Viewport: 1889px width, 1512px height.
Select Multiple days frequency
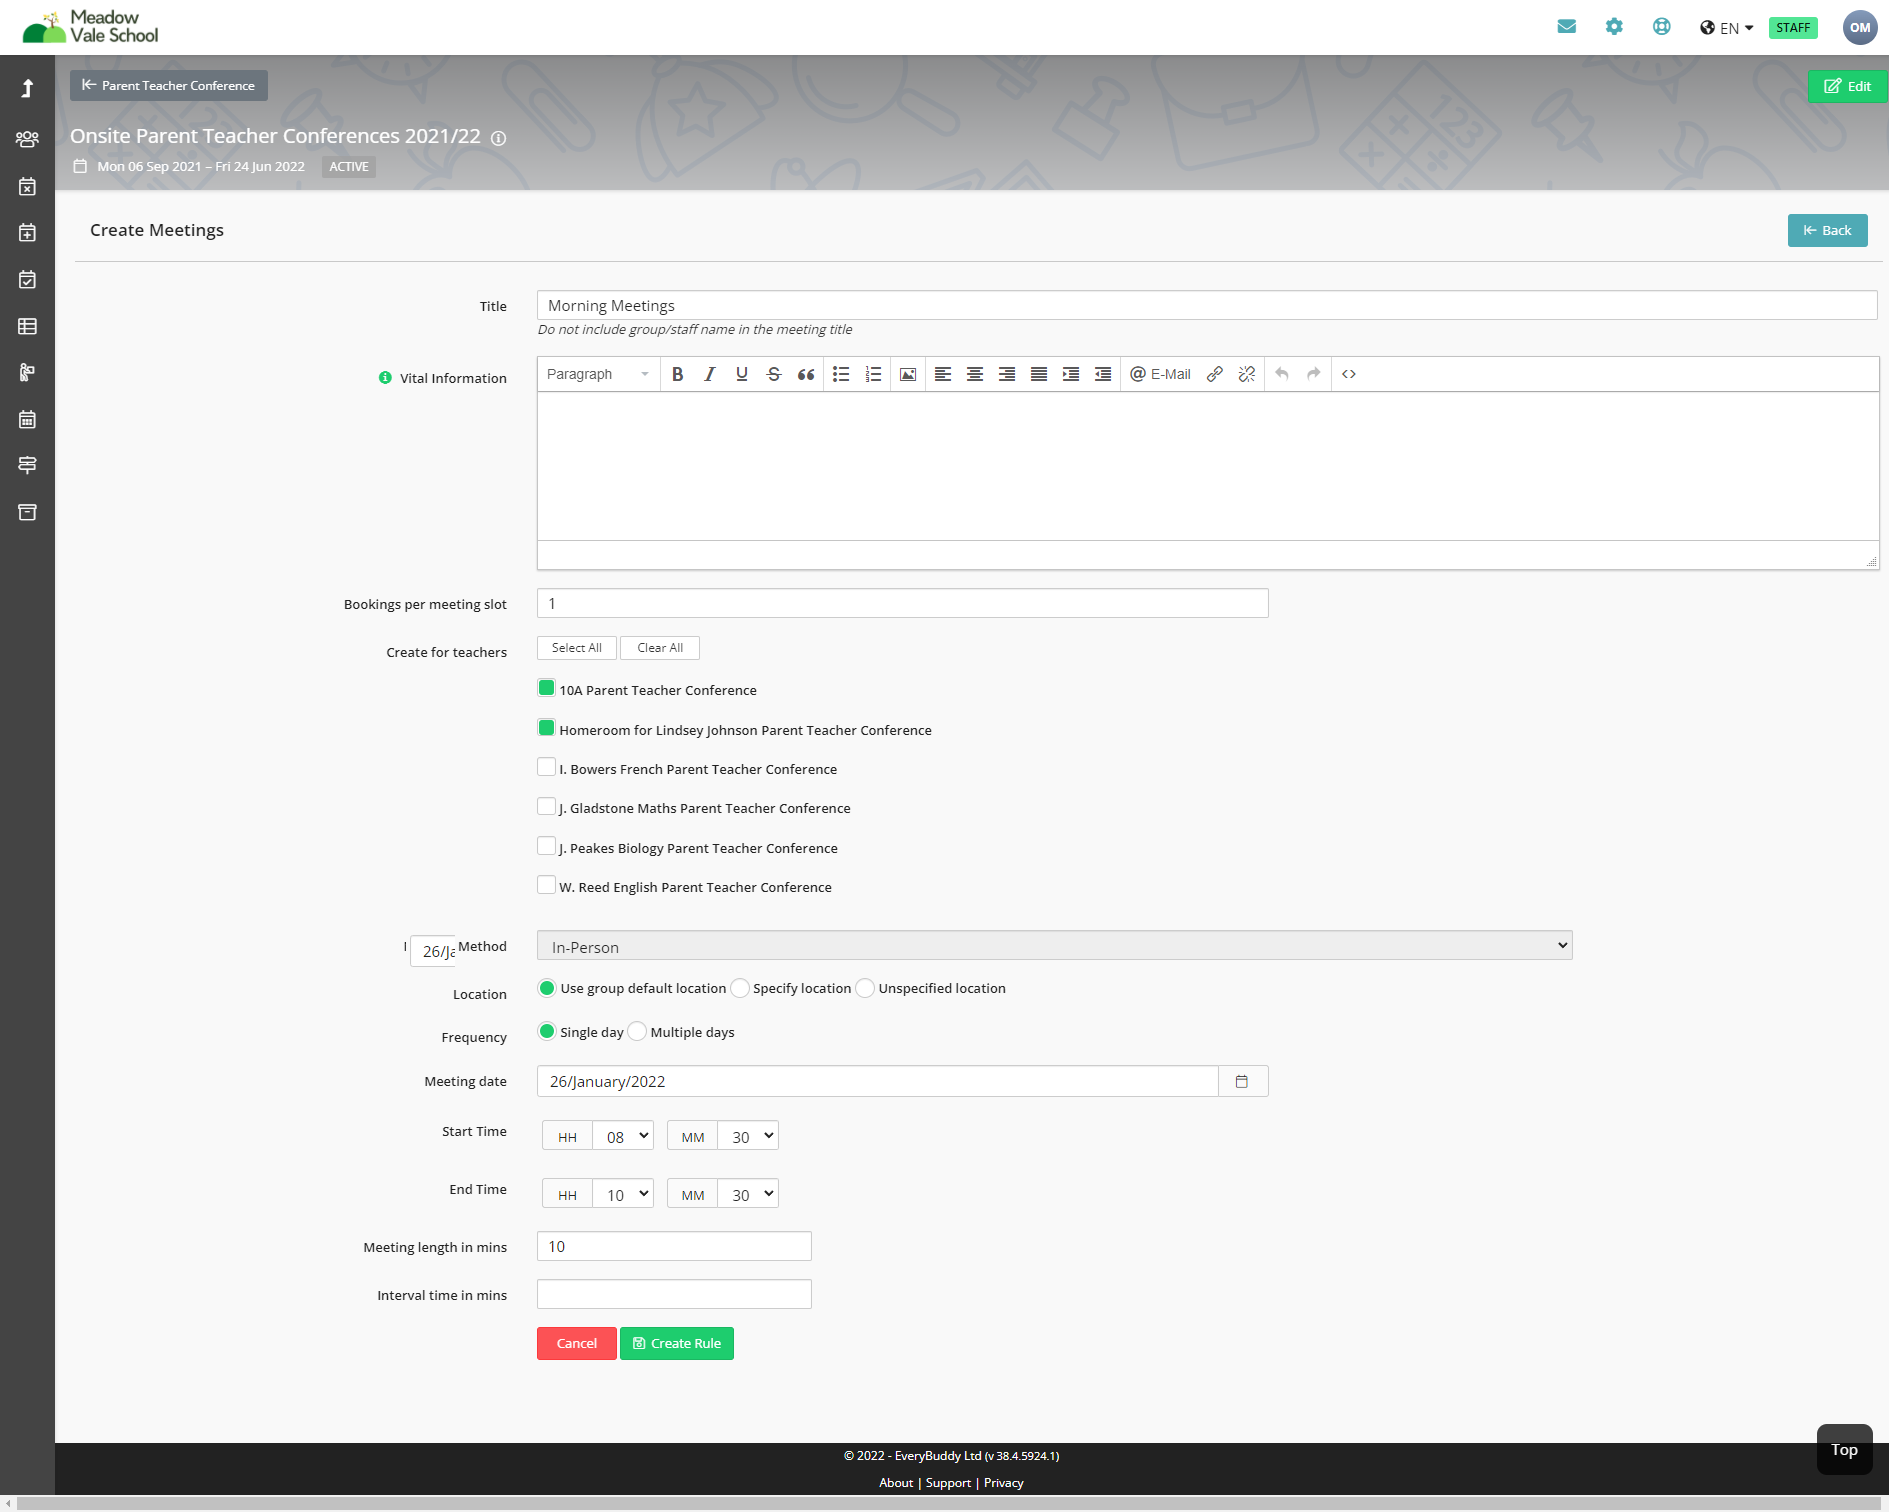pos(637,1031)
